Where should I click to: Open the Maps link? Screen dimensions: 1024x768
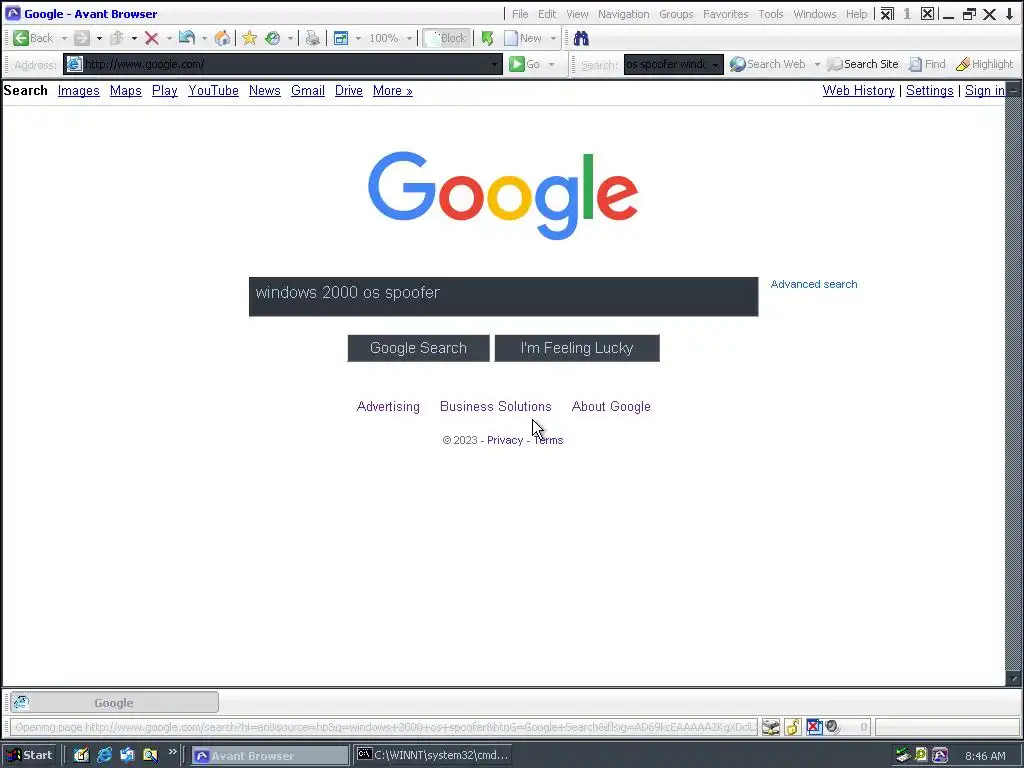coord(125,91)
